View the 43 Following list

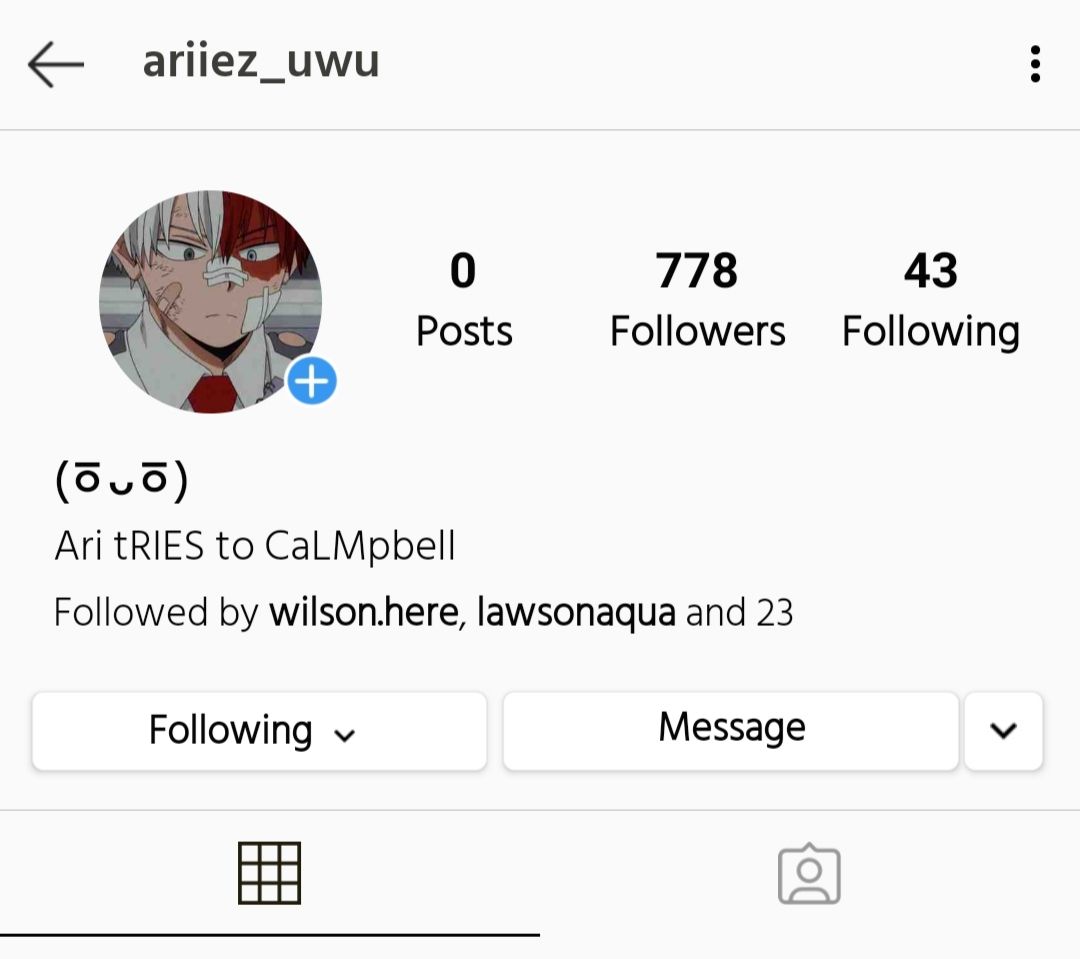pyautogui.click(x=931, y=300)
